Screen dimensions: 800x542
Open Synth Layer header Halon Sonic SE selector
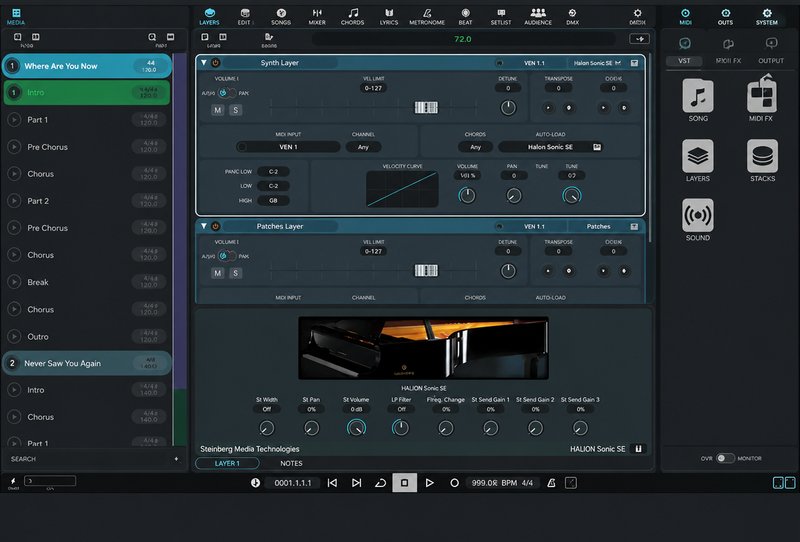(x=597, y=63)
